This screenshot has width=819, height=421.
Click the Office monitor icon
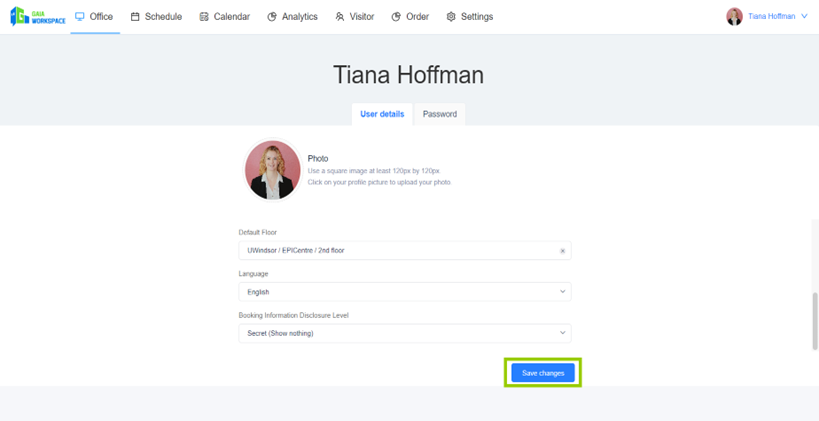[x=80, y=17]
